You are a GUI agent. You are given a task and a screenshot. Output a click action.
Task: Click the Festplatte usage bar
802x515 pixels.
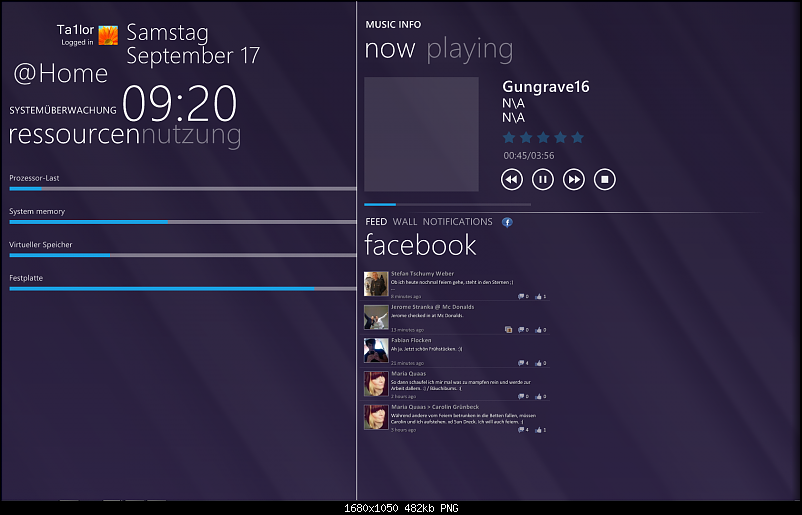tap(183, 289)
